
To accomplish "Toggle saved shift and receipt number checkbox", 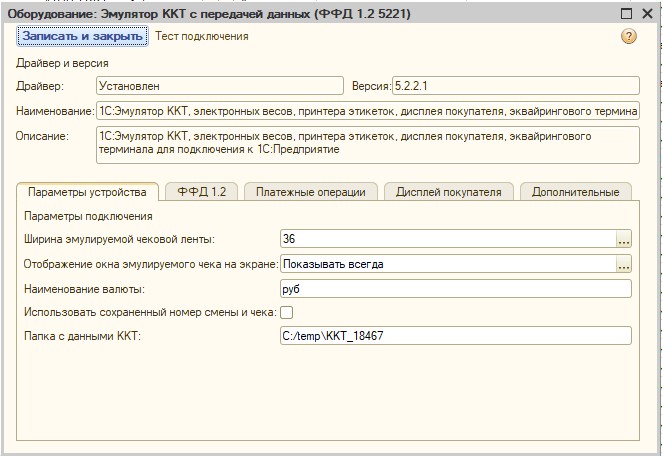I will click(286, 313).
